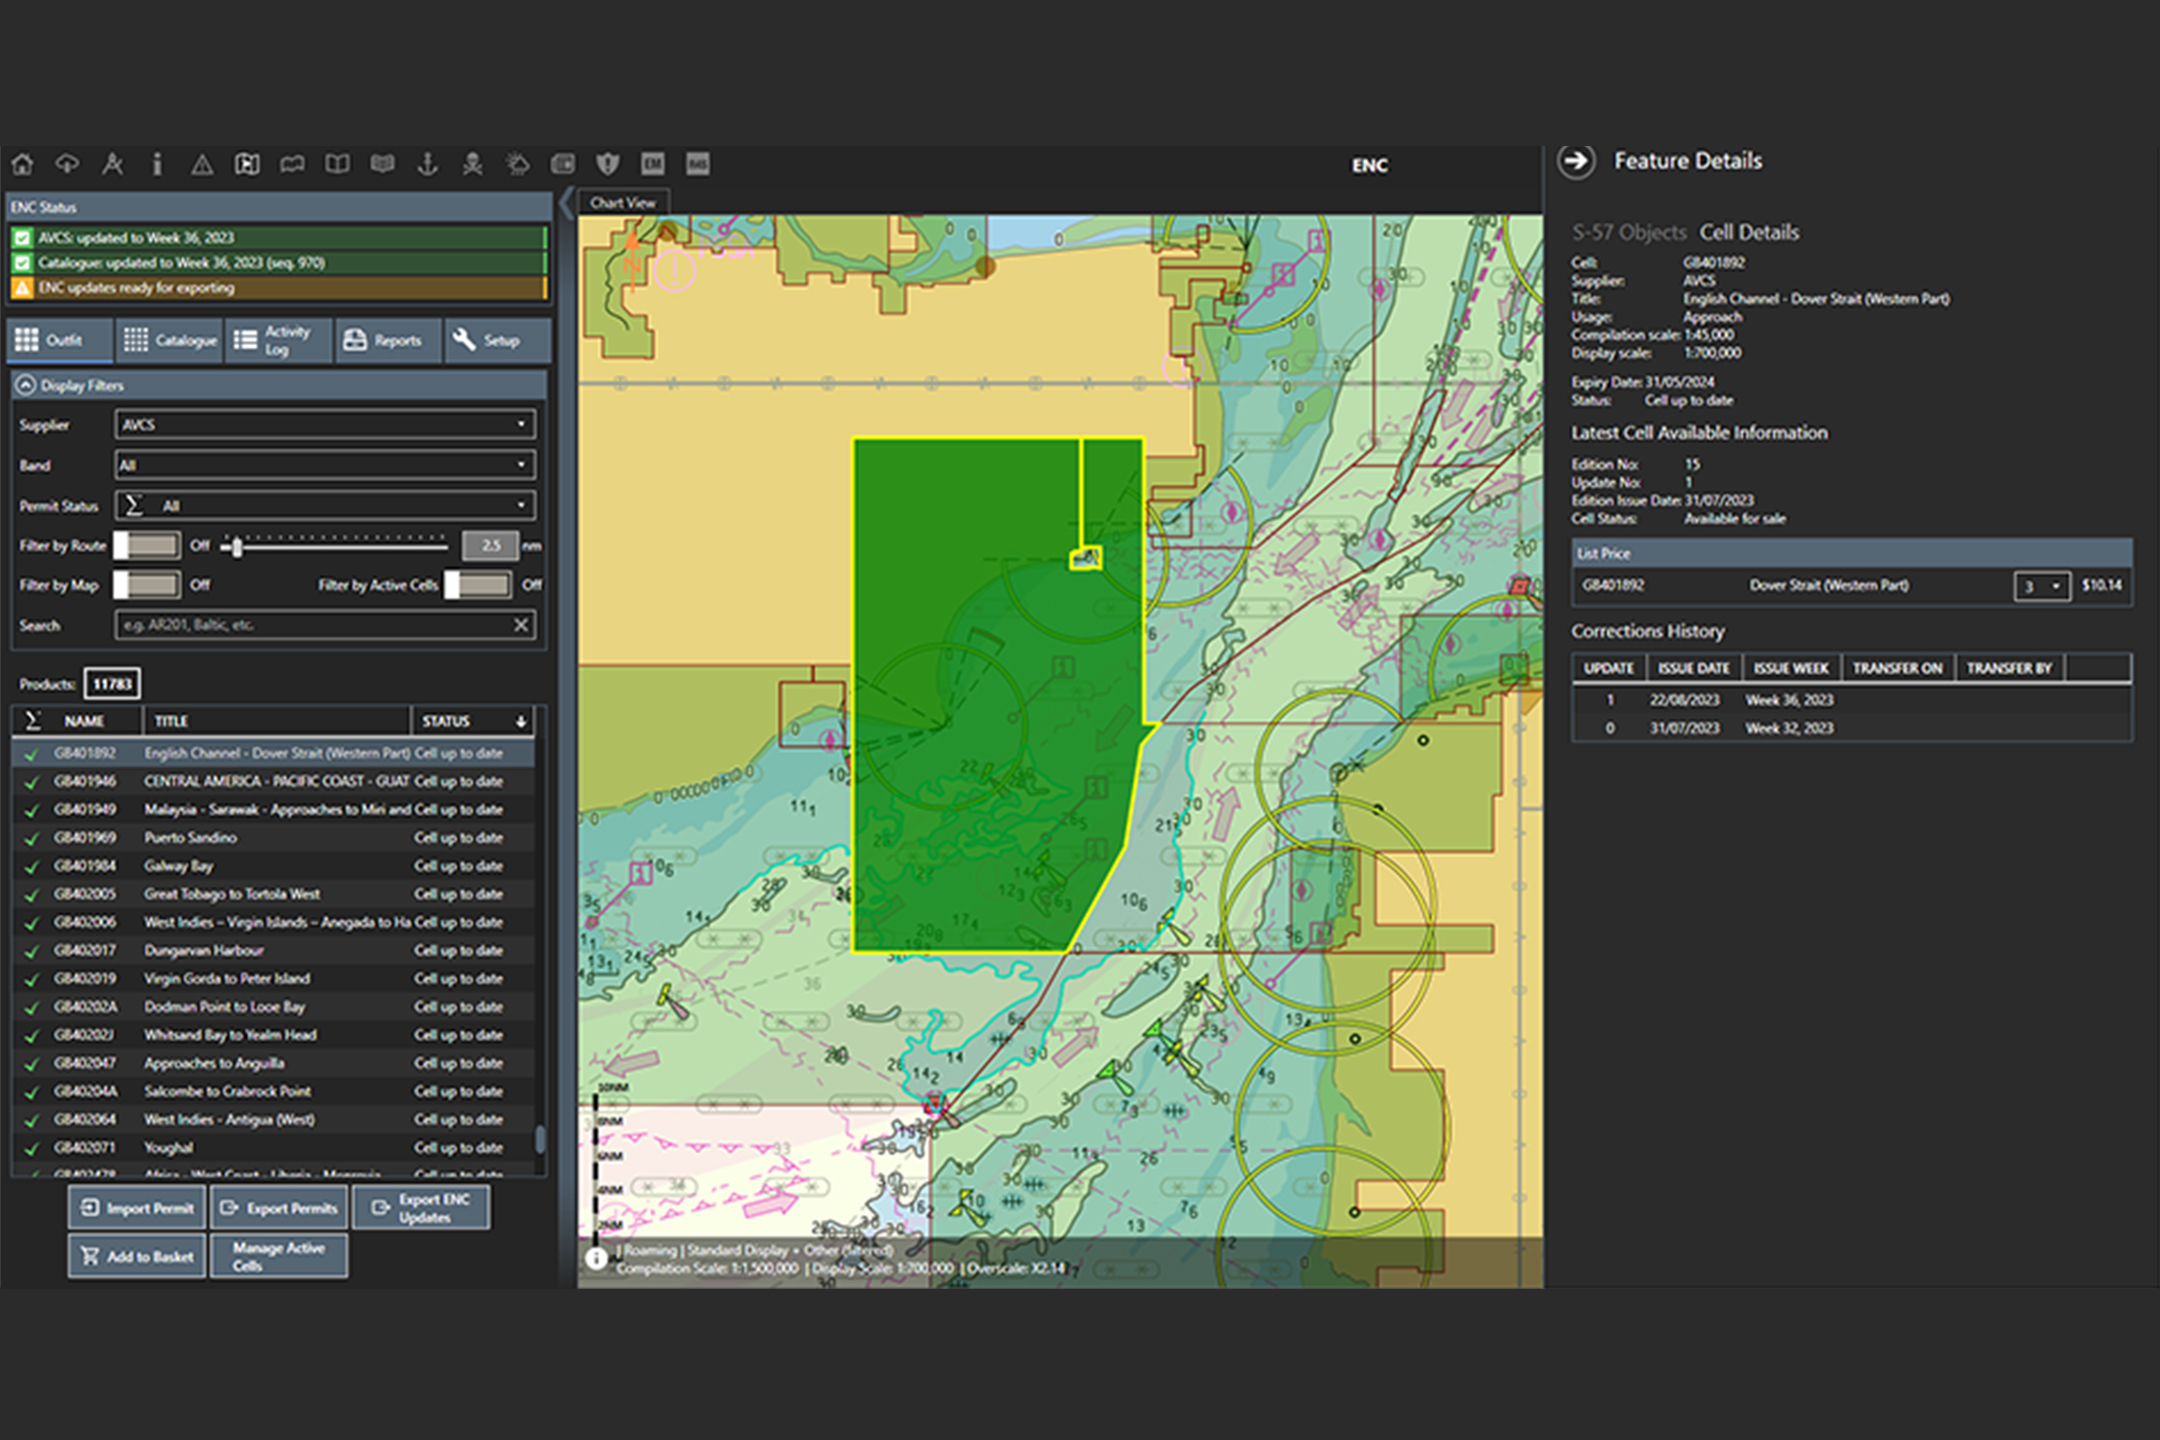Click the last grey square toolbar icon

(x=698, y=164)
